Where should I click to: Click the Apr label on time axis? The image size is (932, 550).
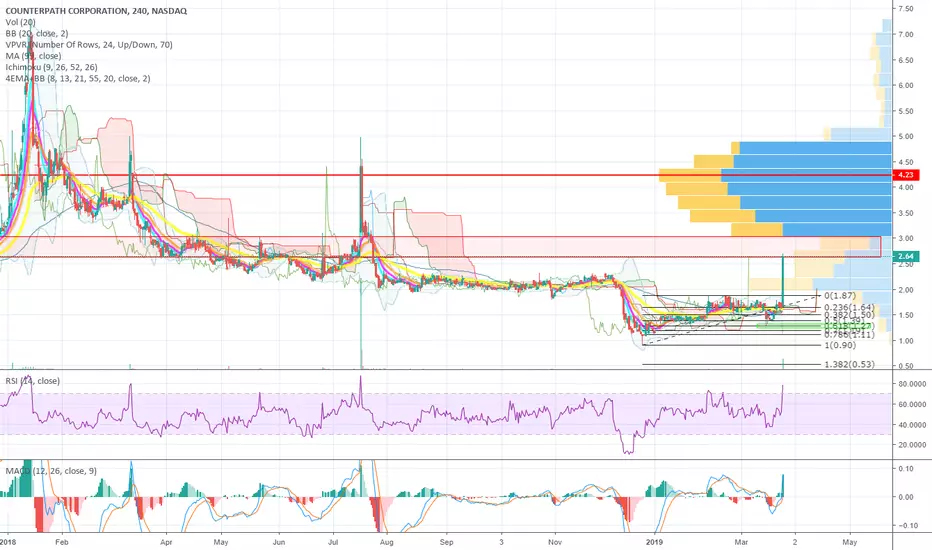[x=166, y=542]
